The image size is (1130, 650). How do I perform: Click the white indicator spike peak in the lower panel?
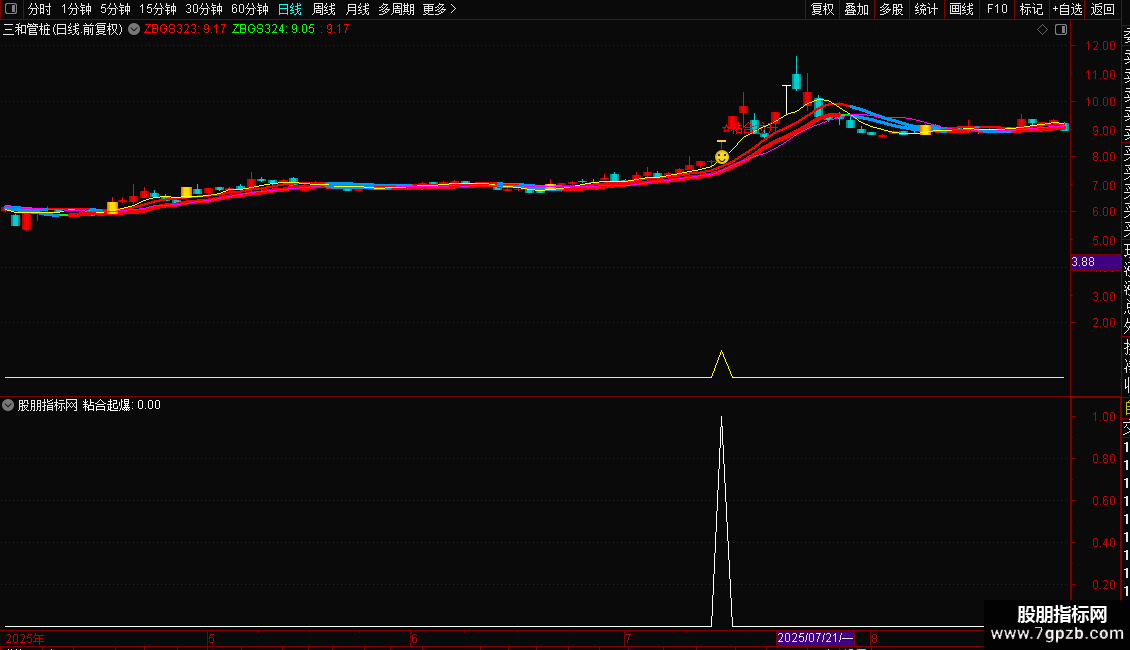pos(721,417)
